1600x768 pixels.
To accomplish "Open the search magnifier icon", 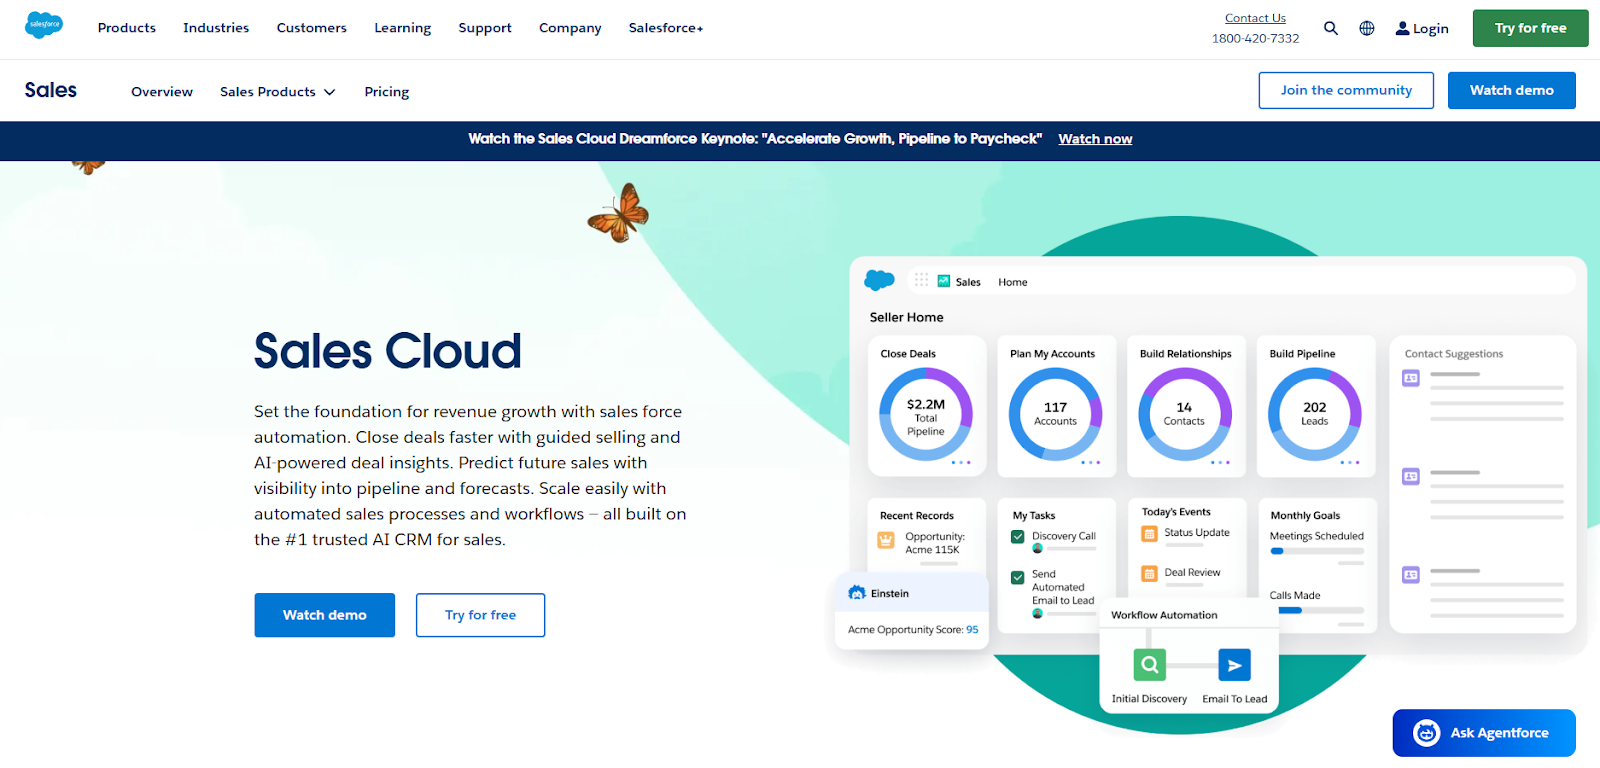I will click(x=1331, y=28).
